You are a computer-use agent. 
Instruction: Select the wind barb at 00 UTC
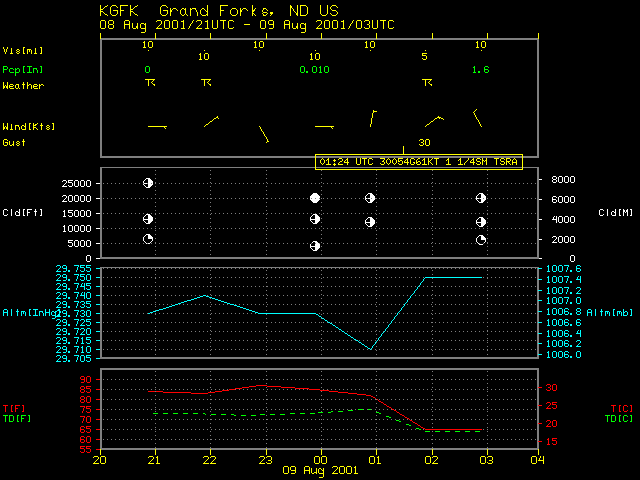[x=324, y=127]
